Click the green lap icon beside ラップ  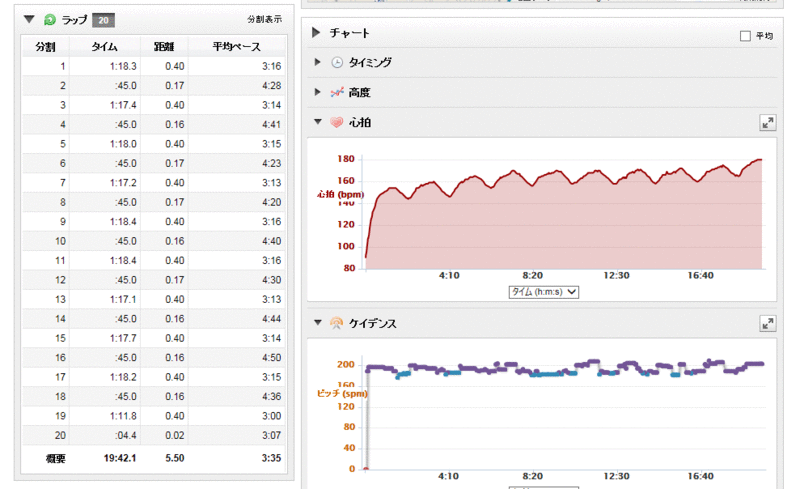click(50, 19)
